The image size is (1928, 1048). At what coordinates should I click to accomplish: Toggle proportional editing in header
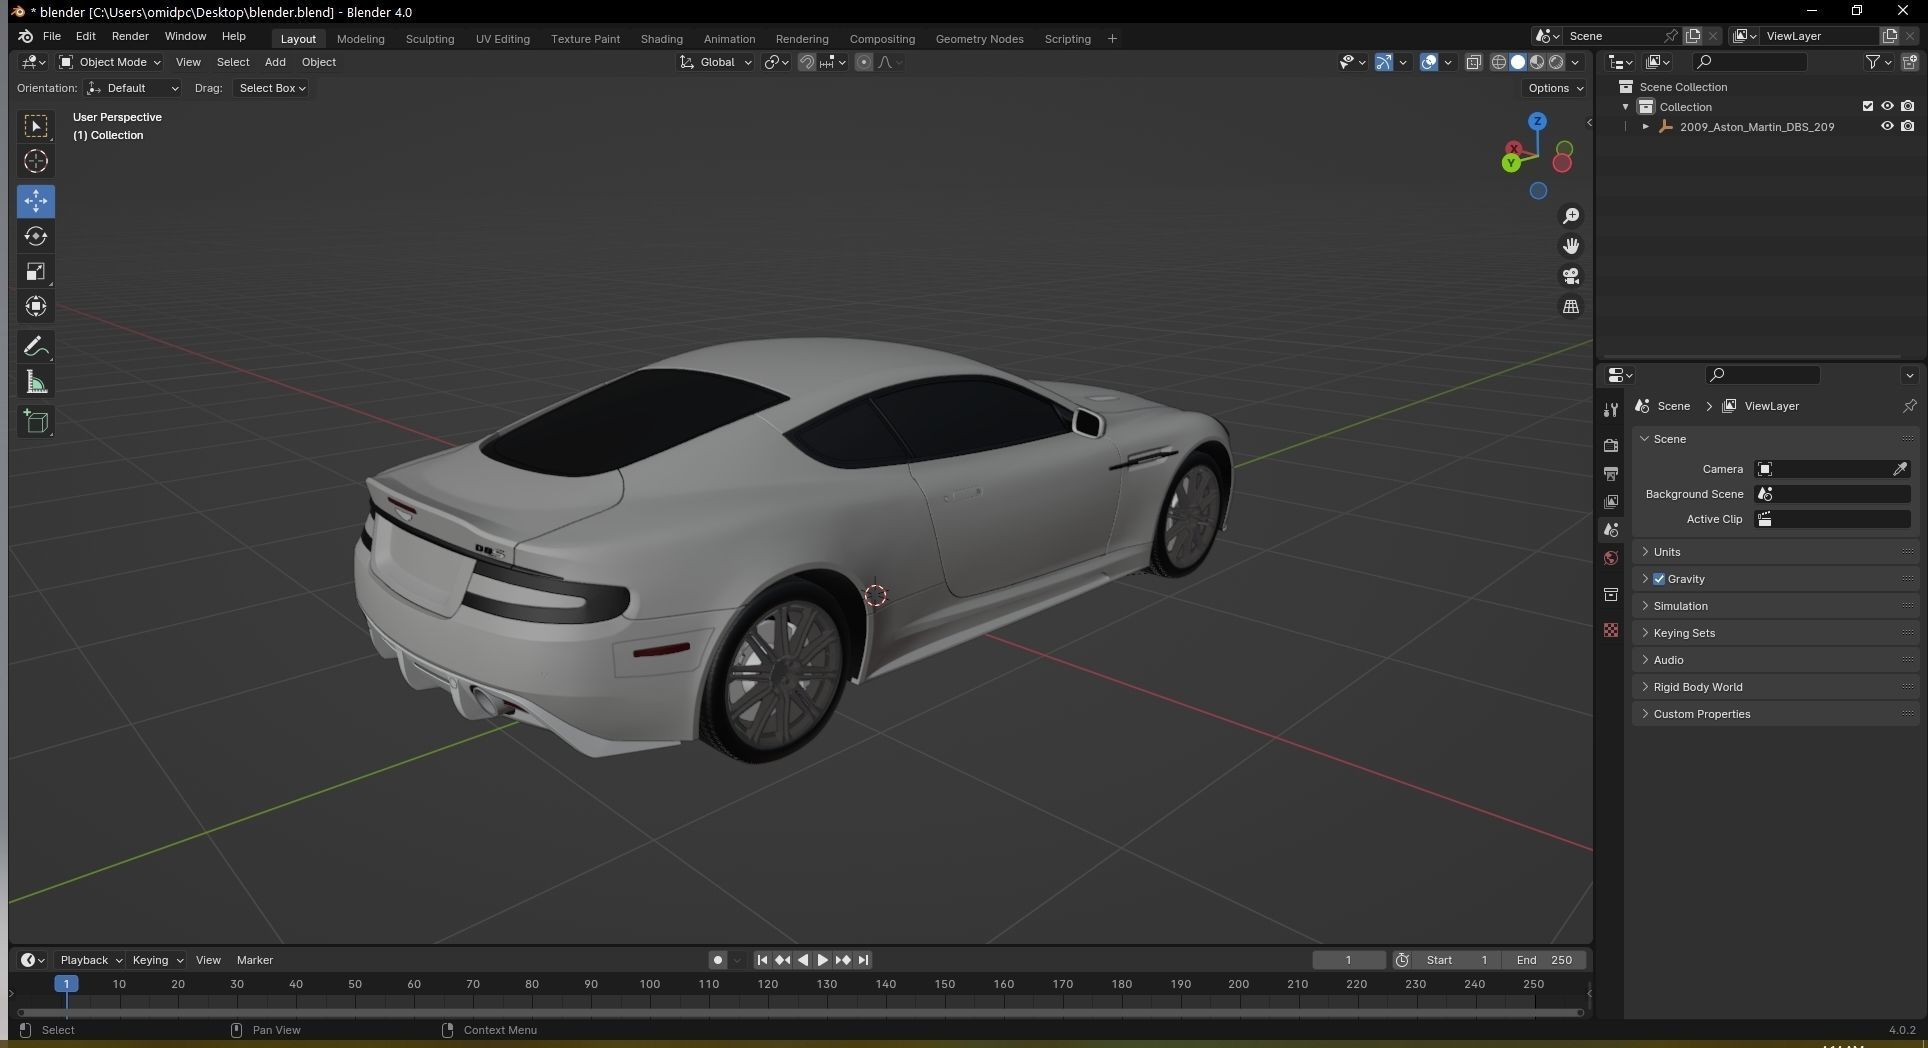point(863,62)
